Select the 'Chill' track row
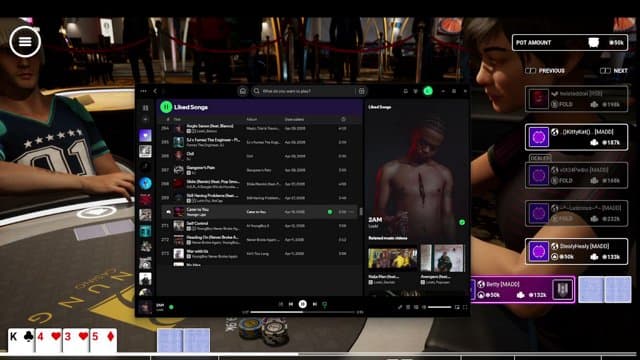 [259, 156]
